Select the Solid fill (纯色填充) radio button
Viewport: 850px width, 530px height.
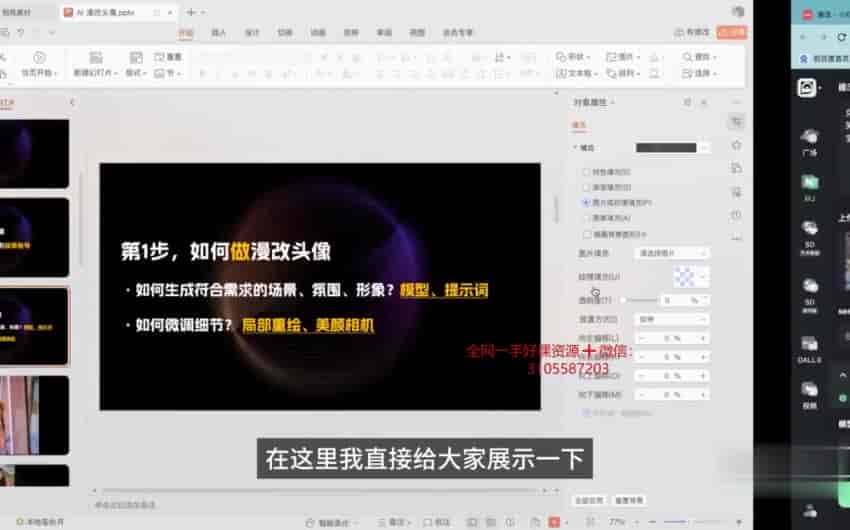click(585, 172)
